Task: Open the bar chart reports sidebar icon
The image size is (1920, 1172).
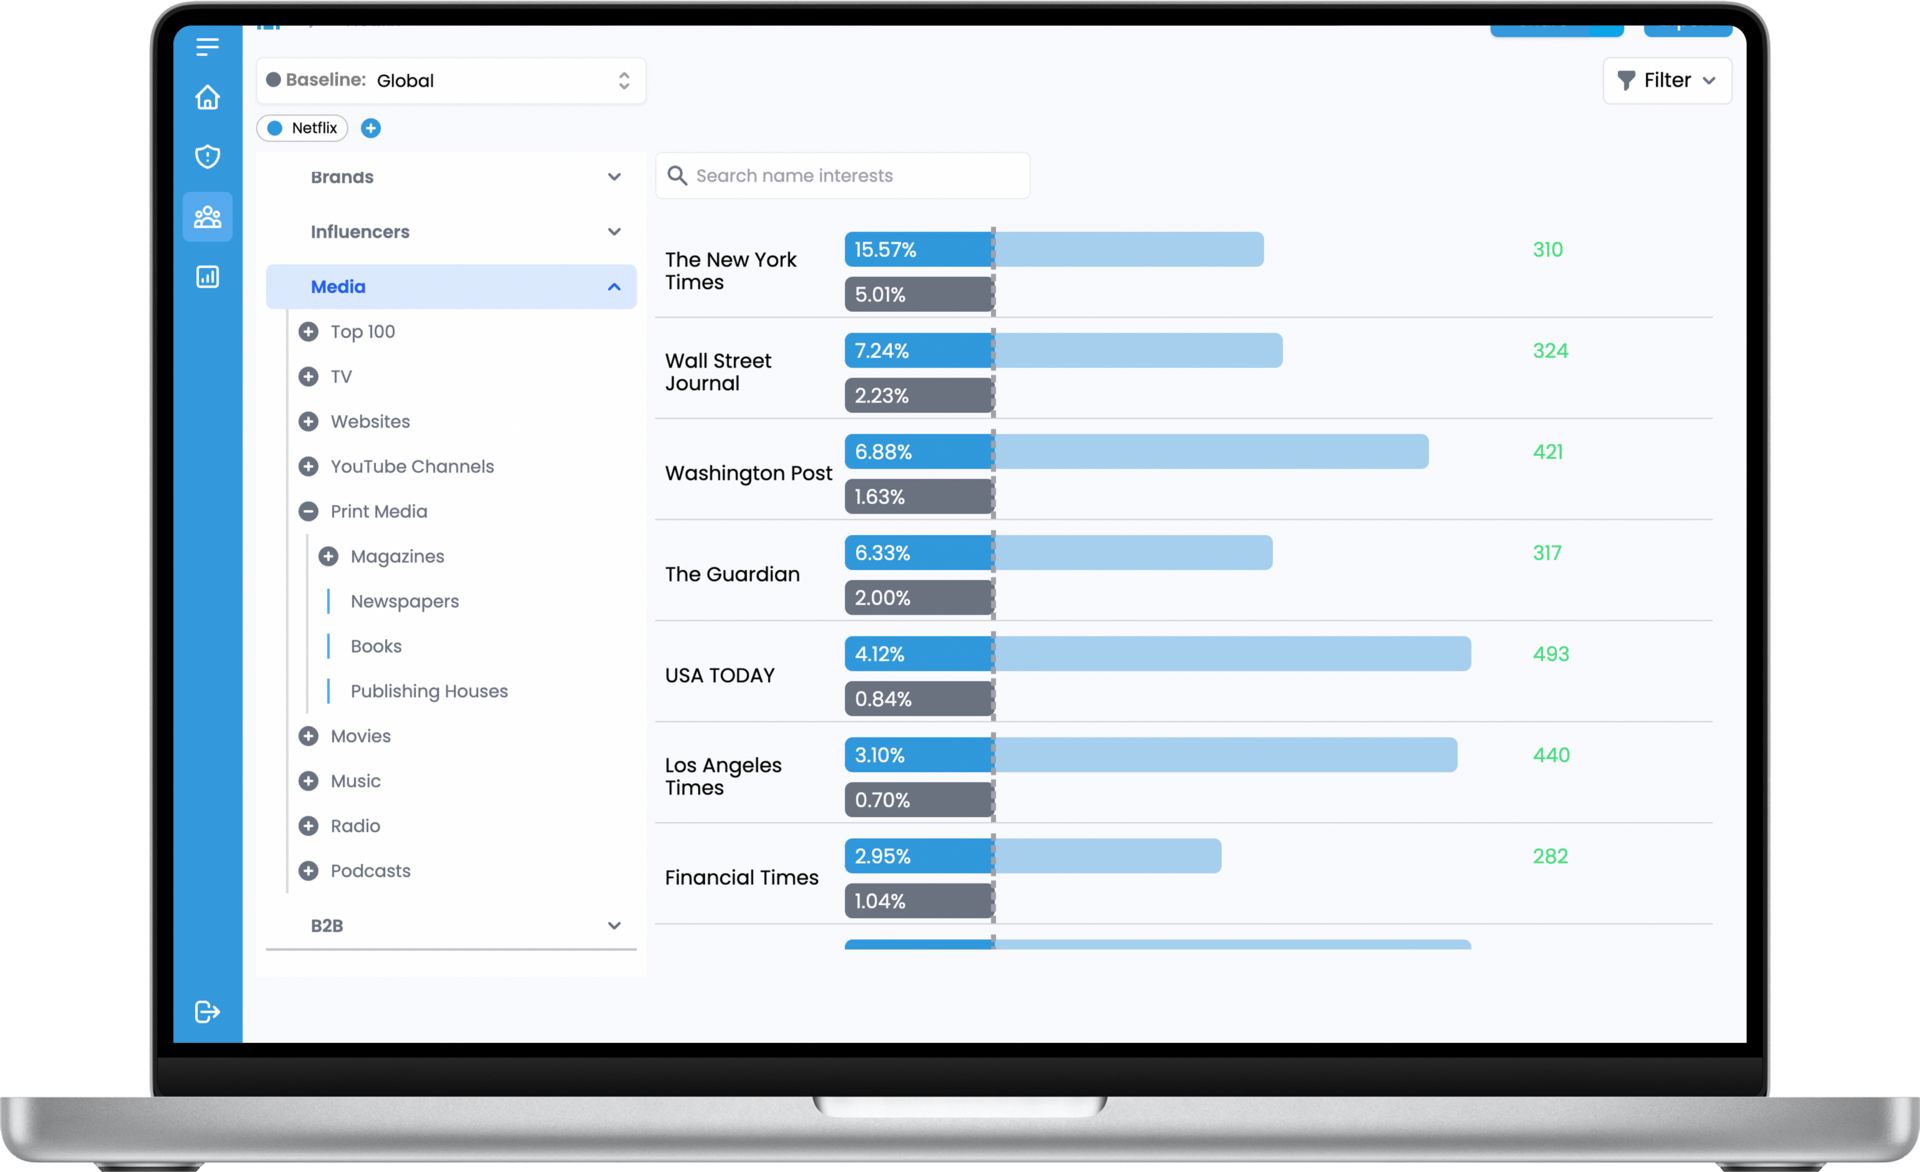Action: pos(207,276)
